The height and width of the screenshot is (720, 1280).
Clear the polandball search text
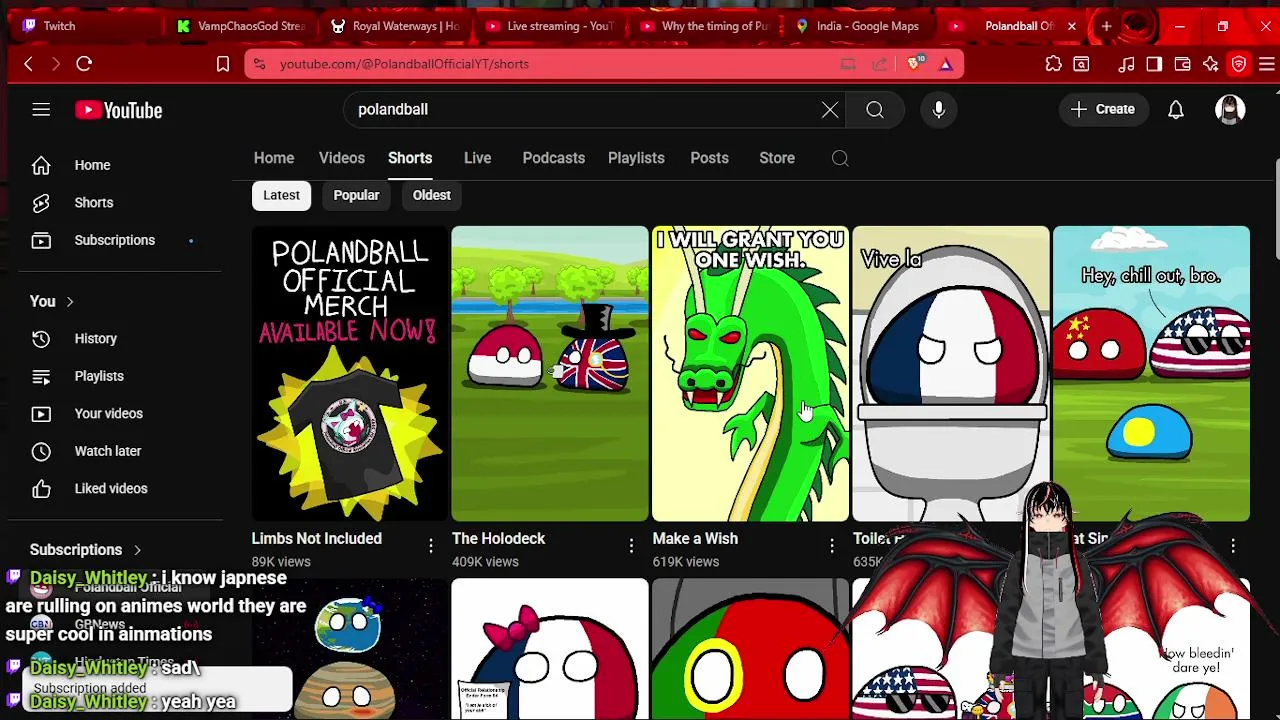(x=830, y=110)
